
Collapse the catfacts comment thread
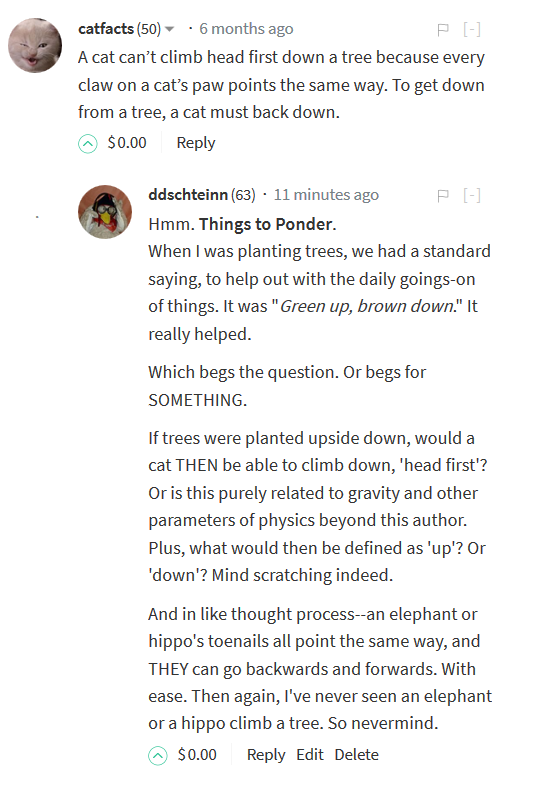[472, 30]
